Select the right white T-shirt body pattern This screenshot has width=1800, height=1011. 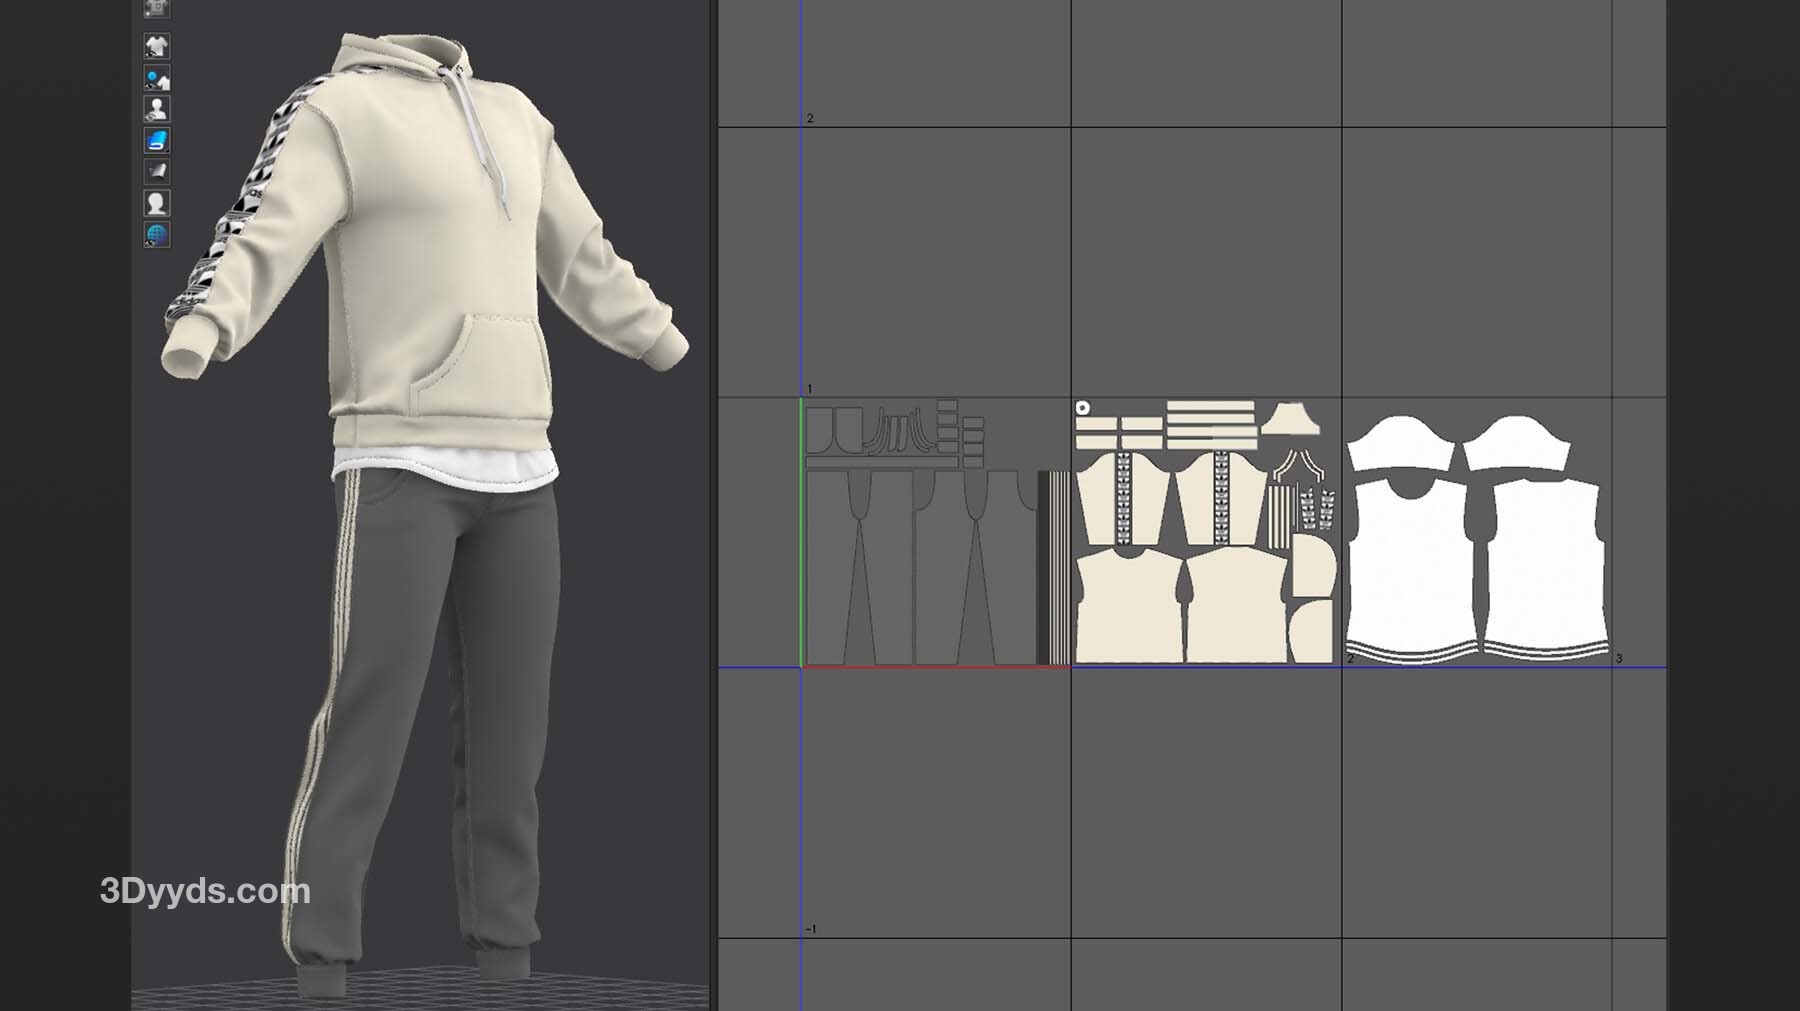[1540, 565]
